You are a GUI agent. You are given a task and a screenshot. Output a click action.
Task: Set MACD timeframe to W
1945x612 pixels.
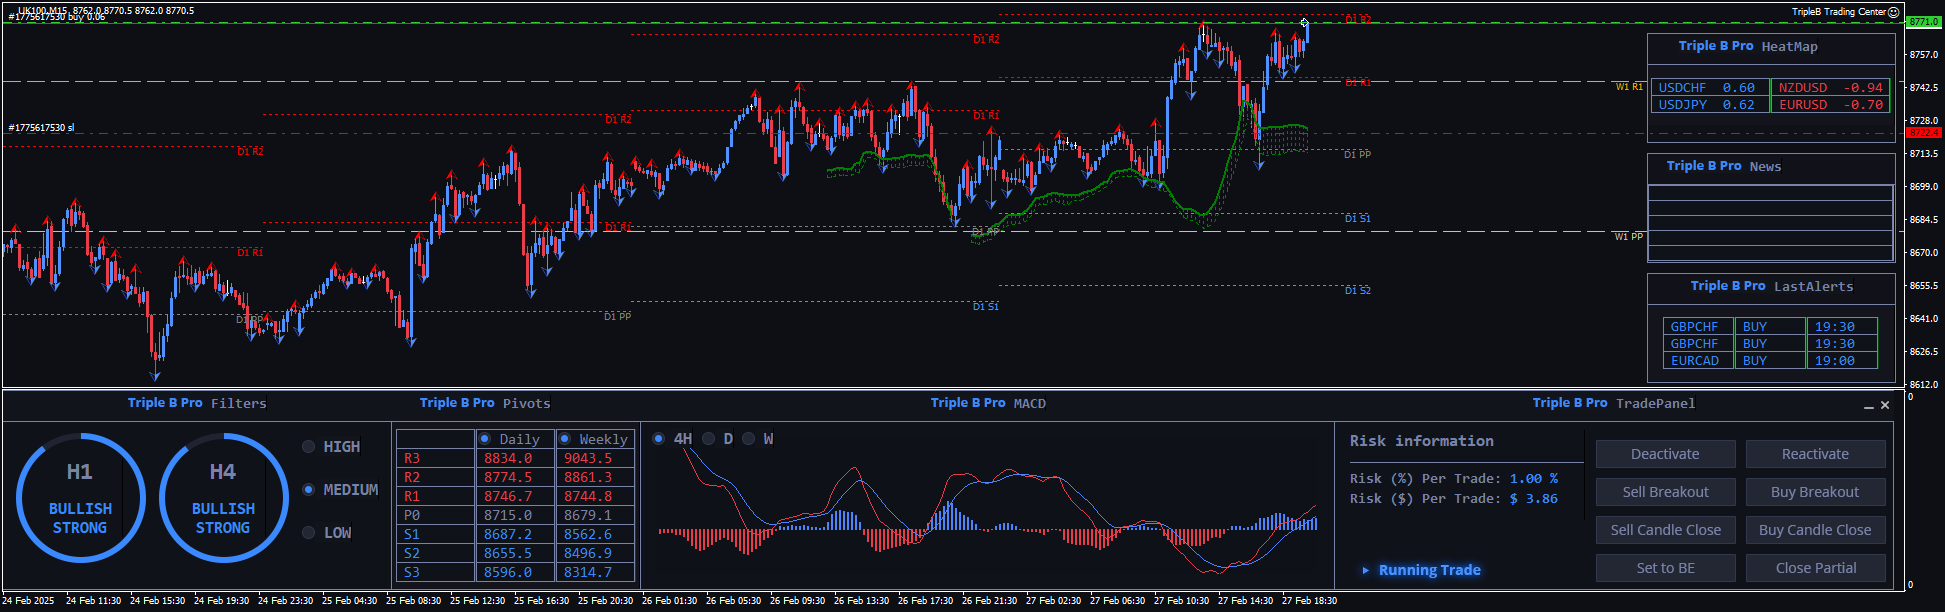[749, 439]
